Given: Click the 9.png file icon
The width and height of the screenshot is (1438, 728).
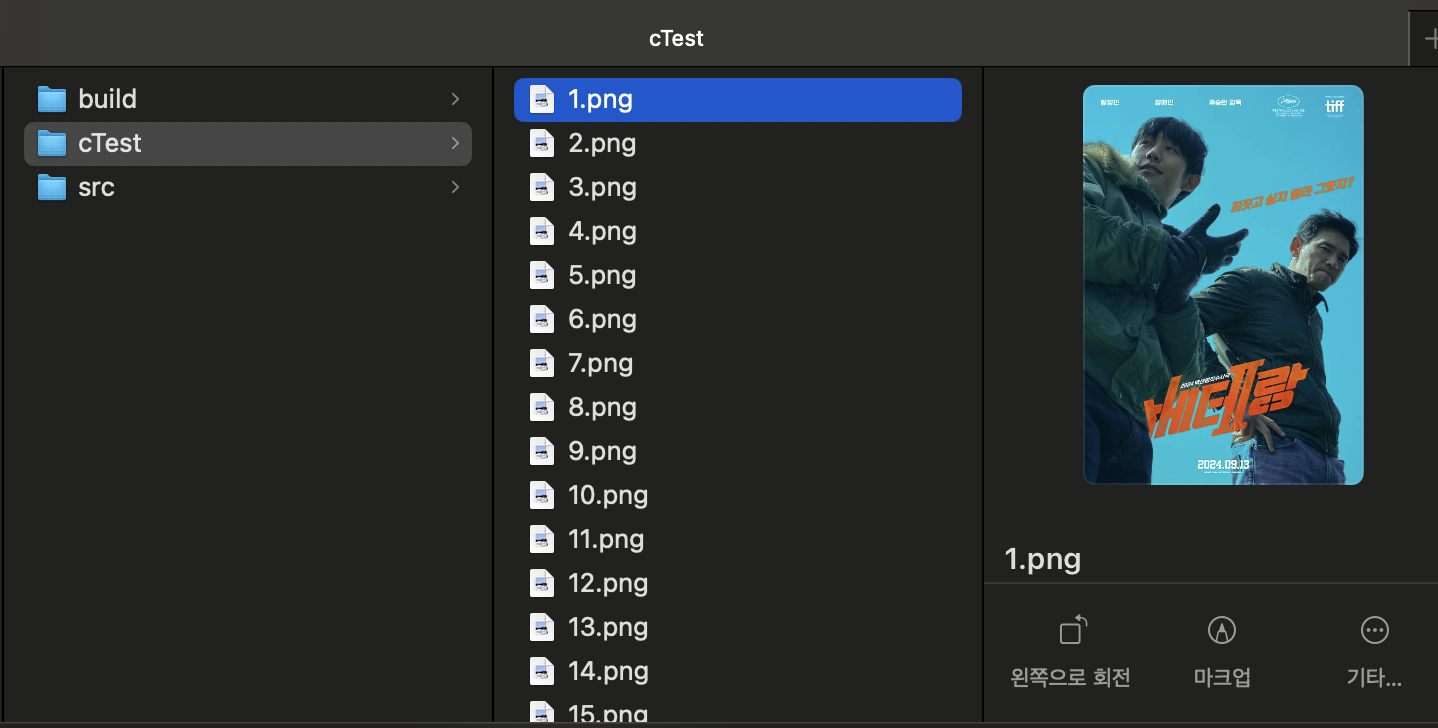Looking at the screenshot, I should pos(542,451).
